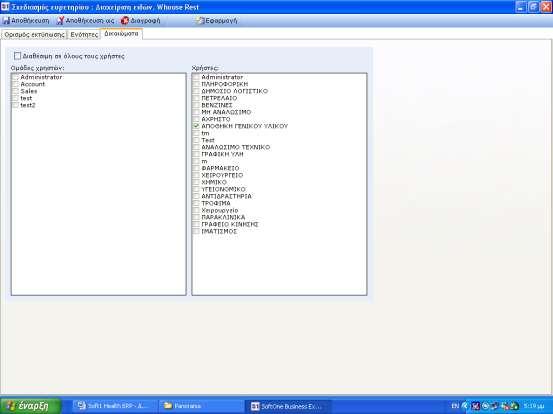The height and width of the screenshot is (414, 553).
Task: Click the Εφαρμογή apply icon
Action: tap(200, 21)
